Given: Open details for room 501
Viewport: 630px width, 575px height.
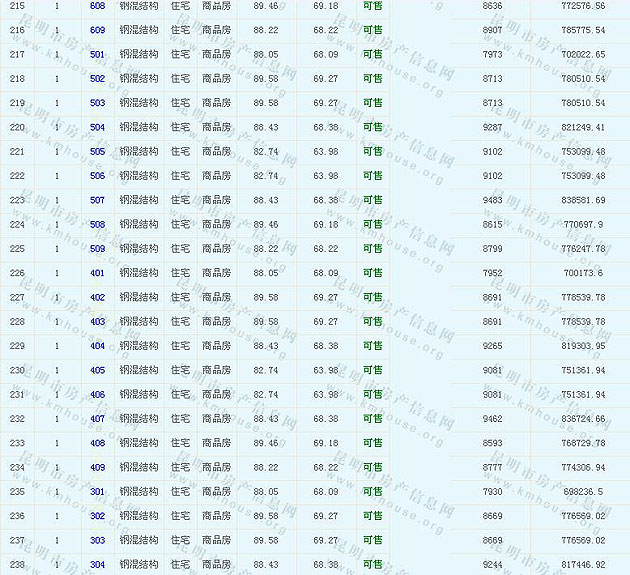Looking at the screenshot, I should 97,54.
